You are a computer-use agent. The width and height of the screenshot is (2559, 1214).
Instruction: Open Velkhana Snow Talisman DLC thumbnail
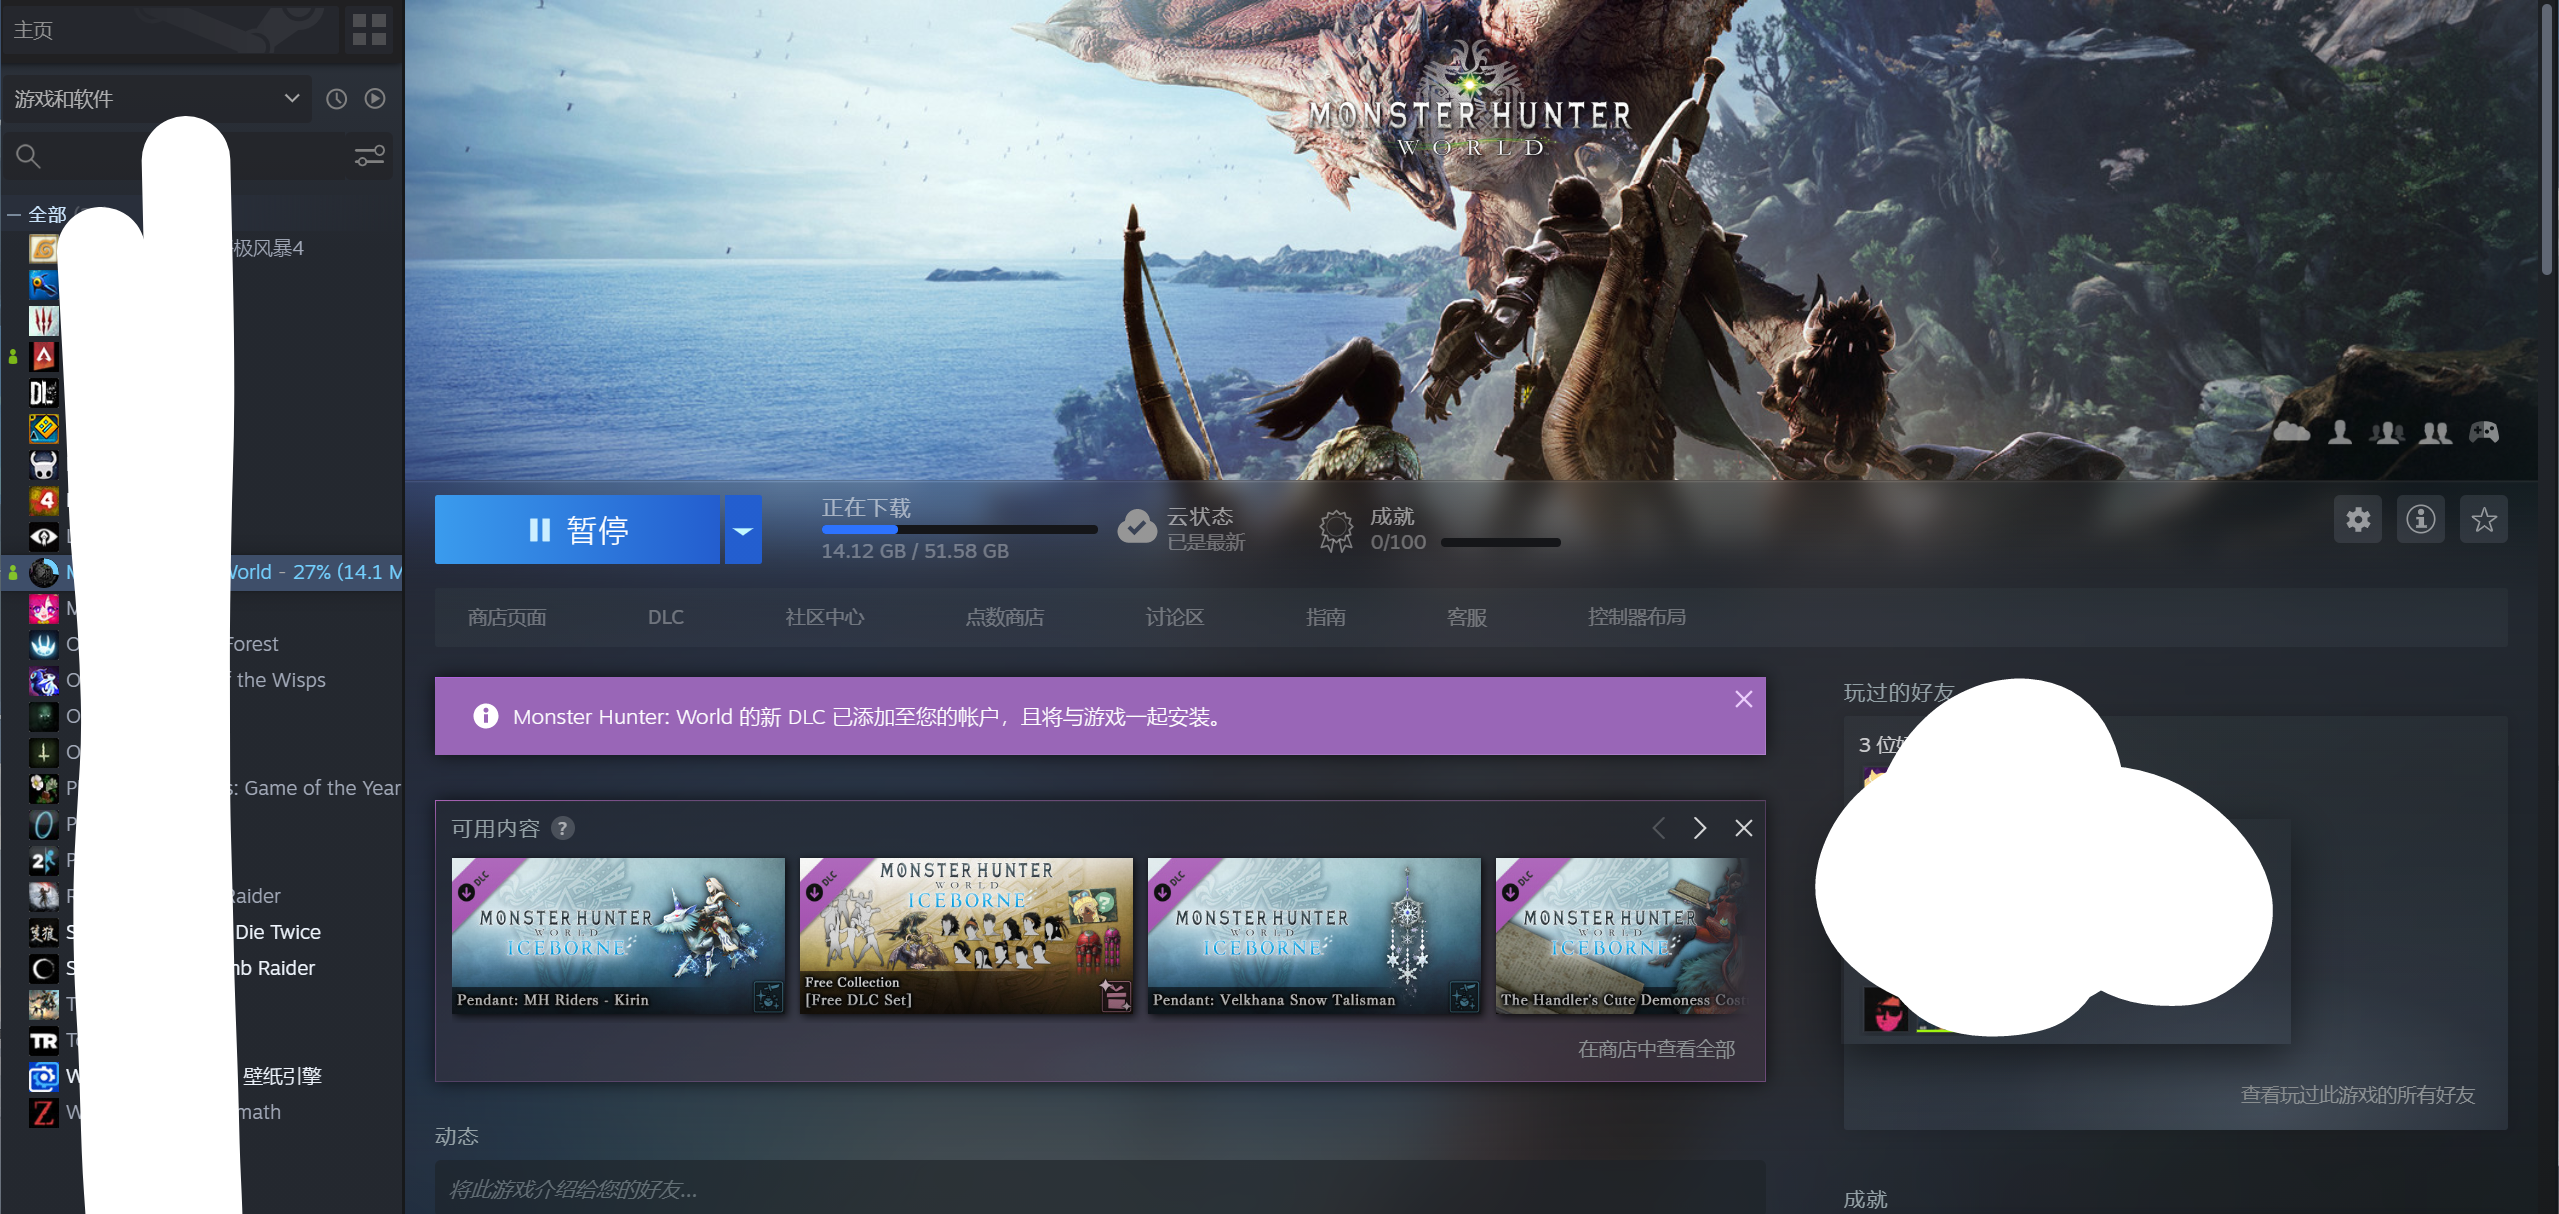point(1314,936)
